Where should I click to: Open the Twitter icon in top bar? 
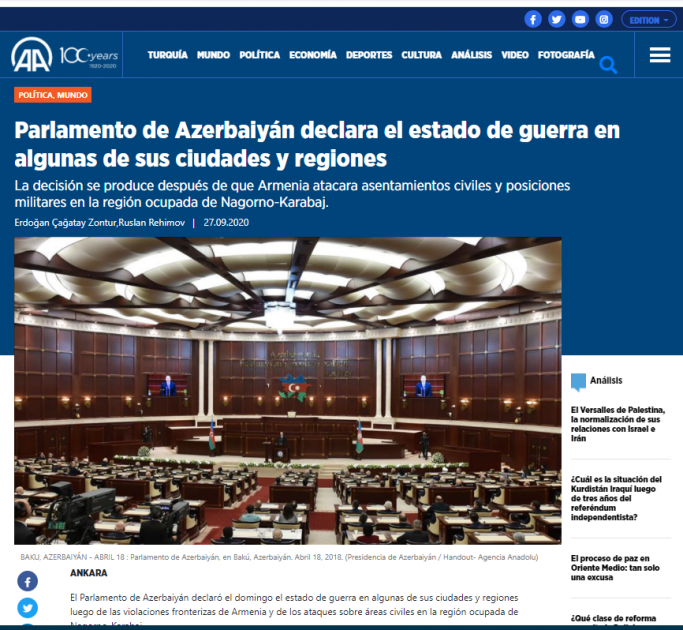(556, 20)
